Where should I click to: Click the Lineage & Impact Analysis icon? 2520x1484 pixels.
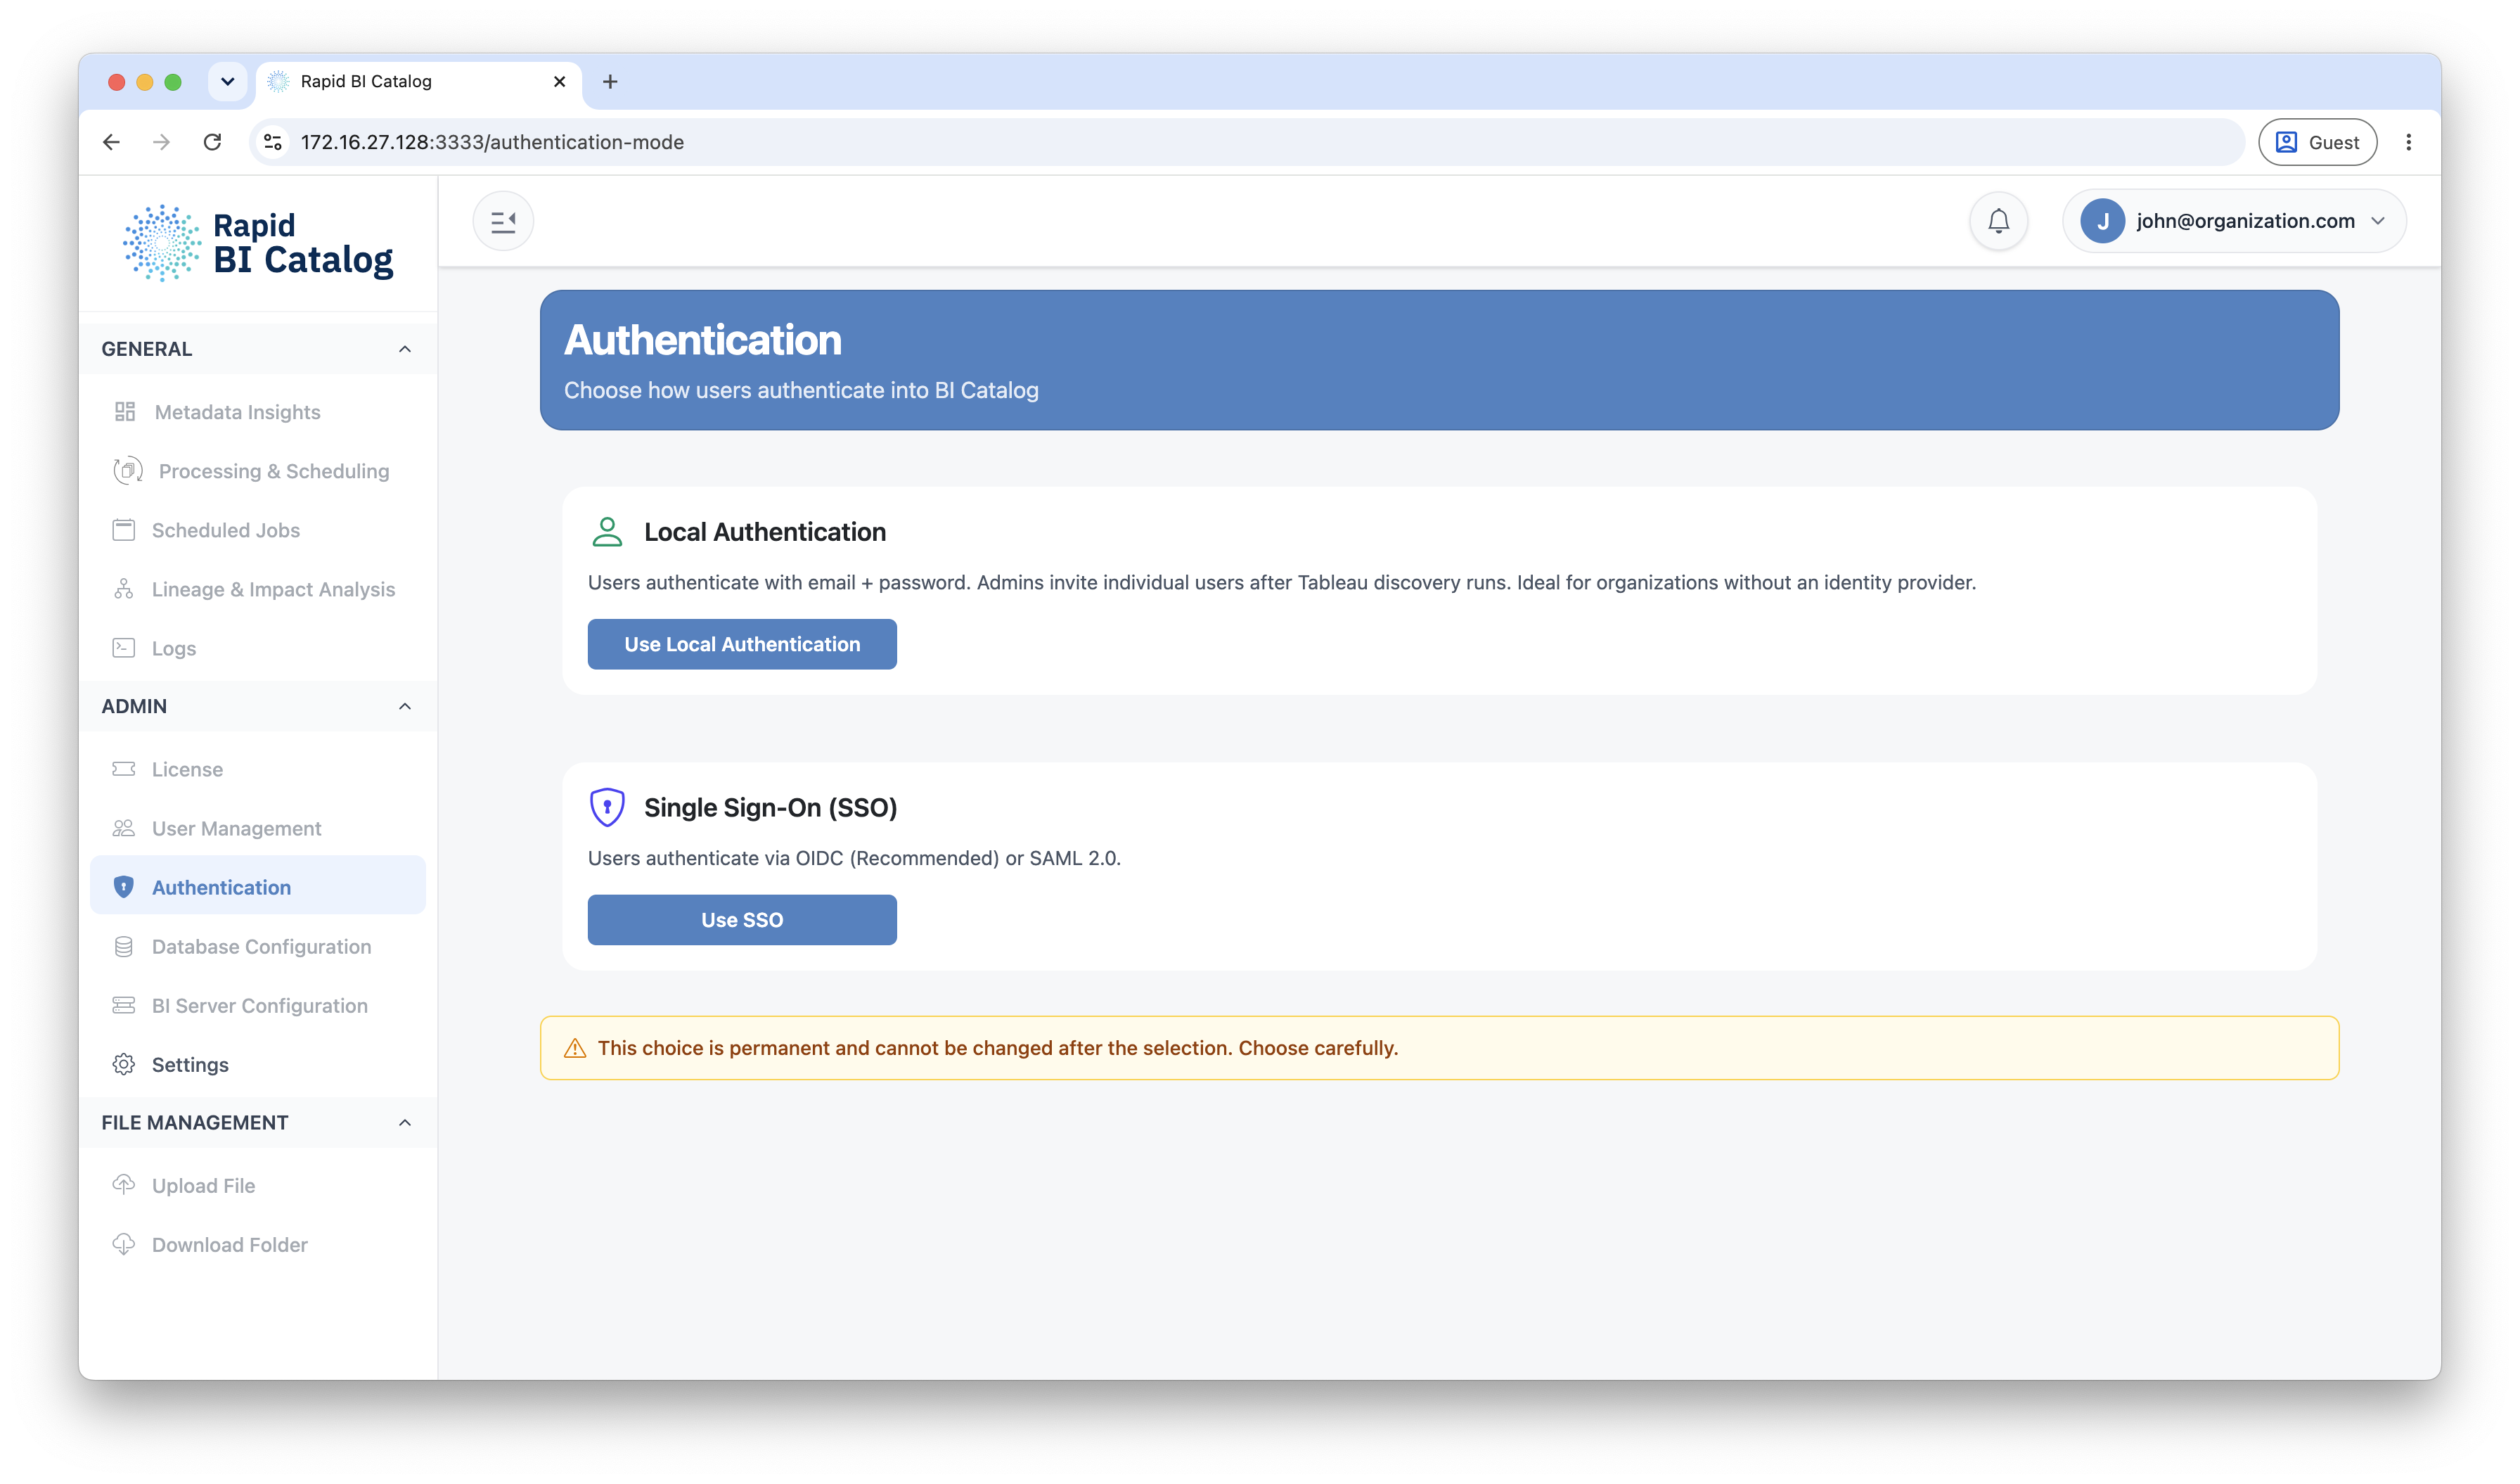(x=124, y=589)
